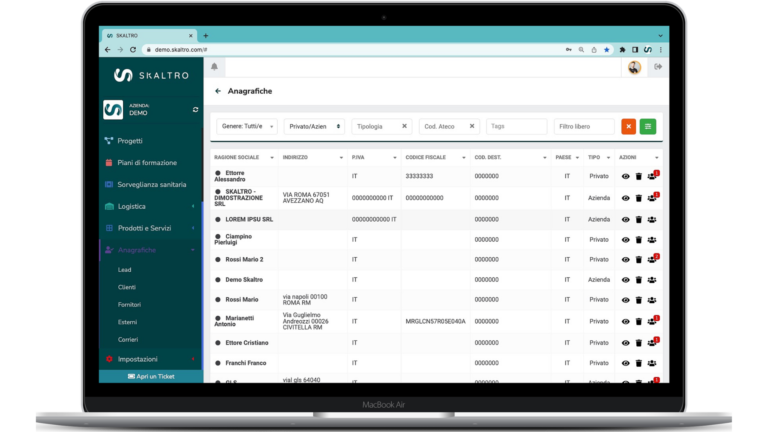View details of LOREM IPSU SRL

coord(625,220)
